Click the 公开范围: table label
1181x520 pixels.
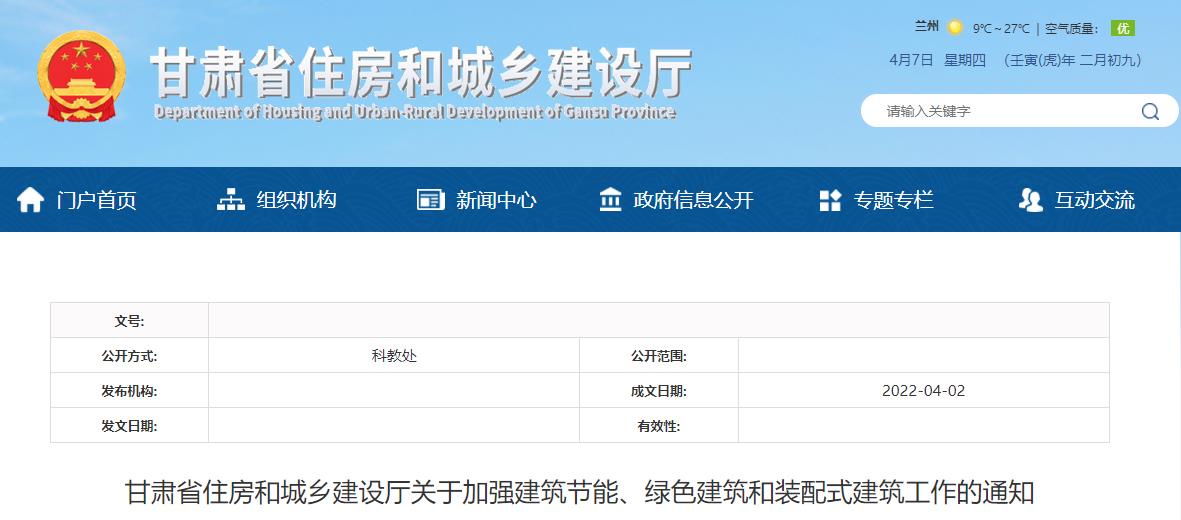(659, 356)
